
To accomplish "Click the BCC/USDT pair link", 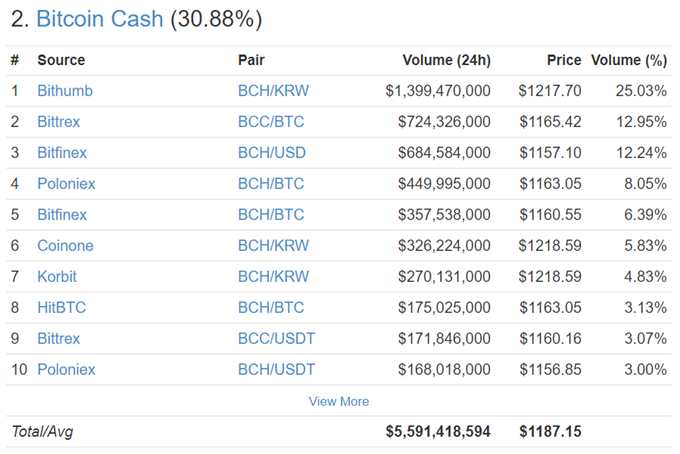I will click(276, 338).
